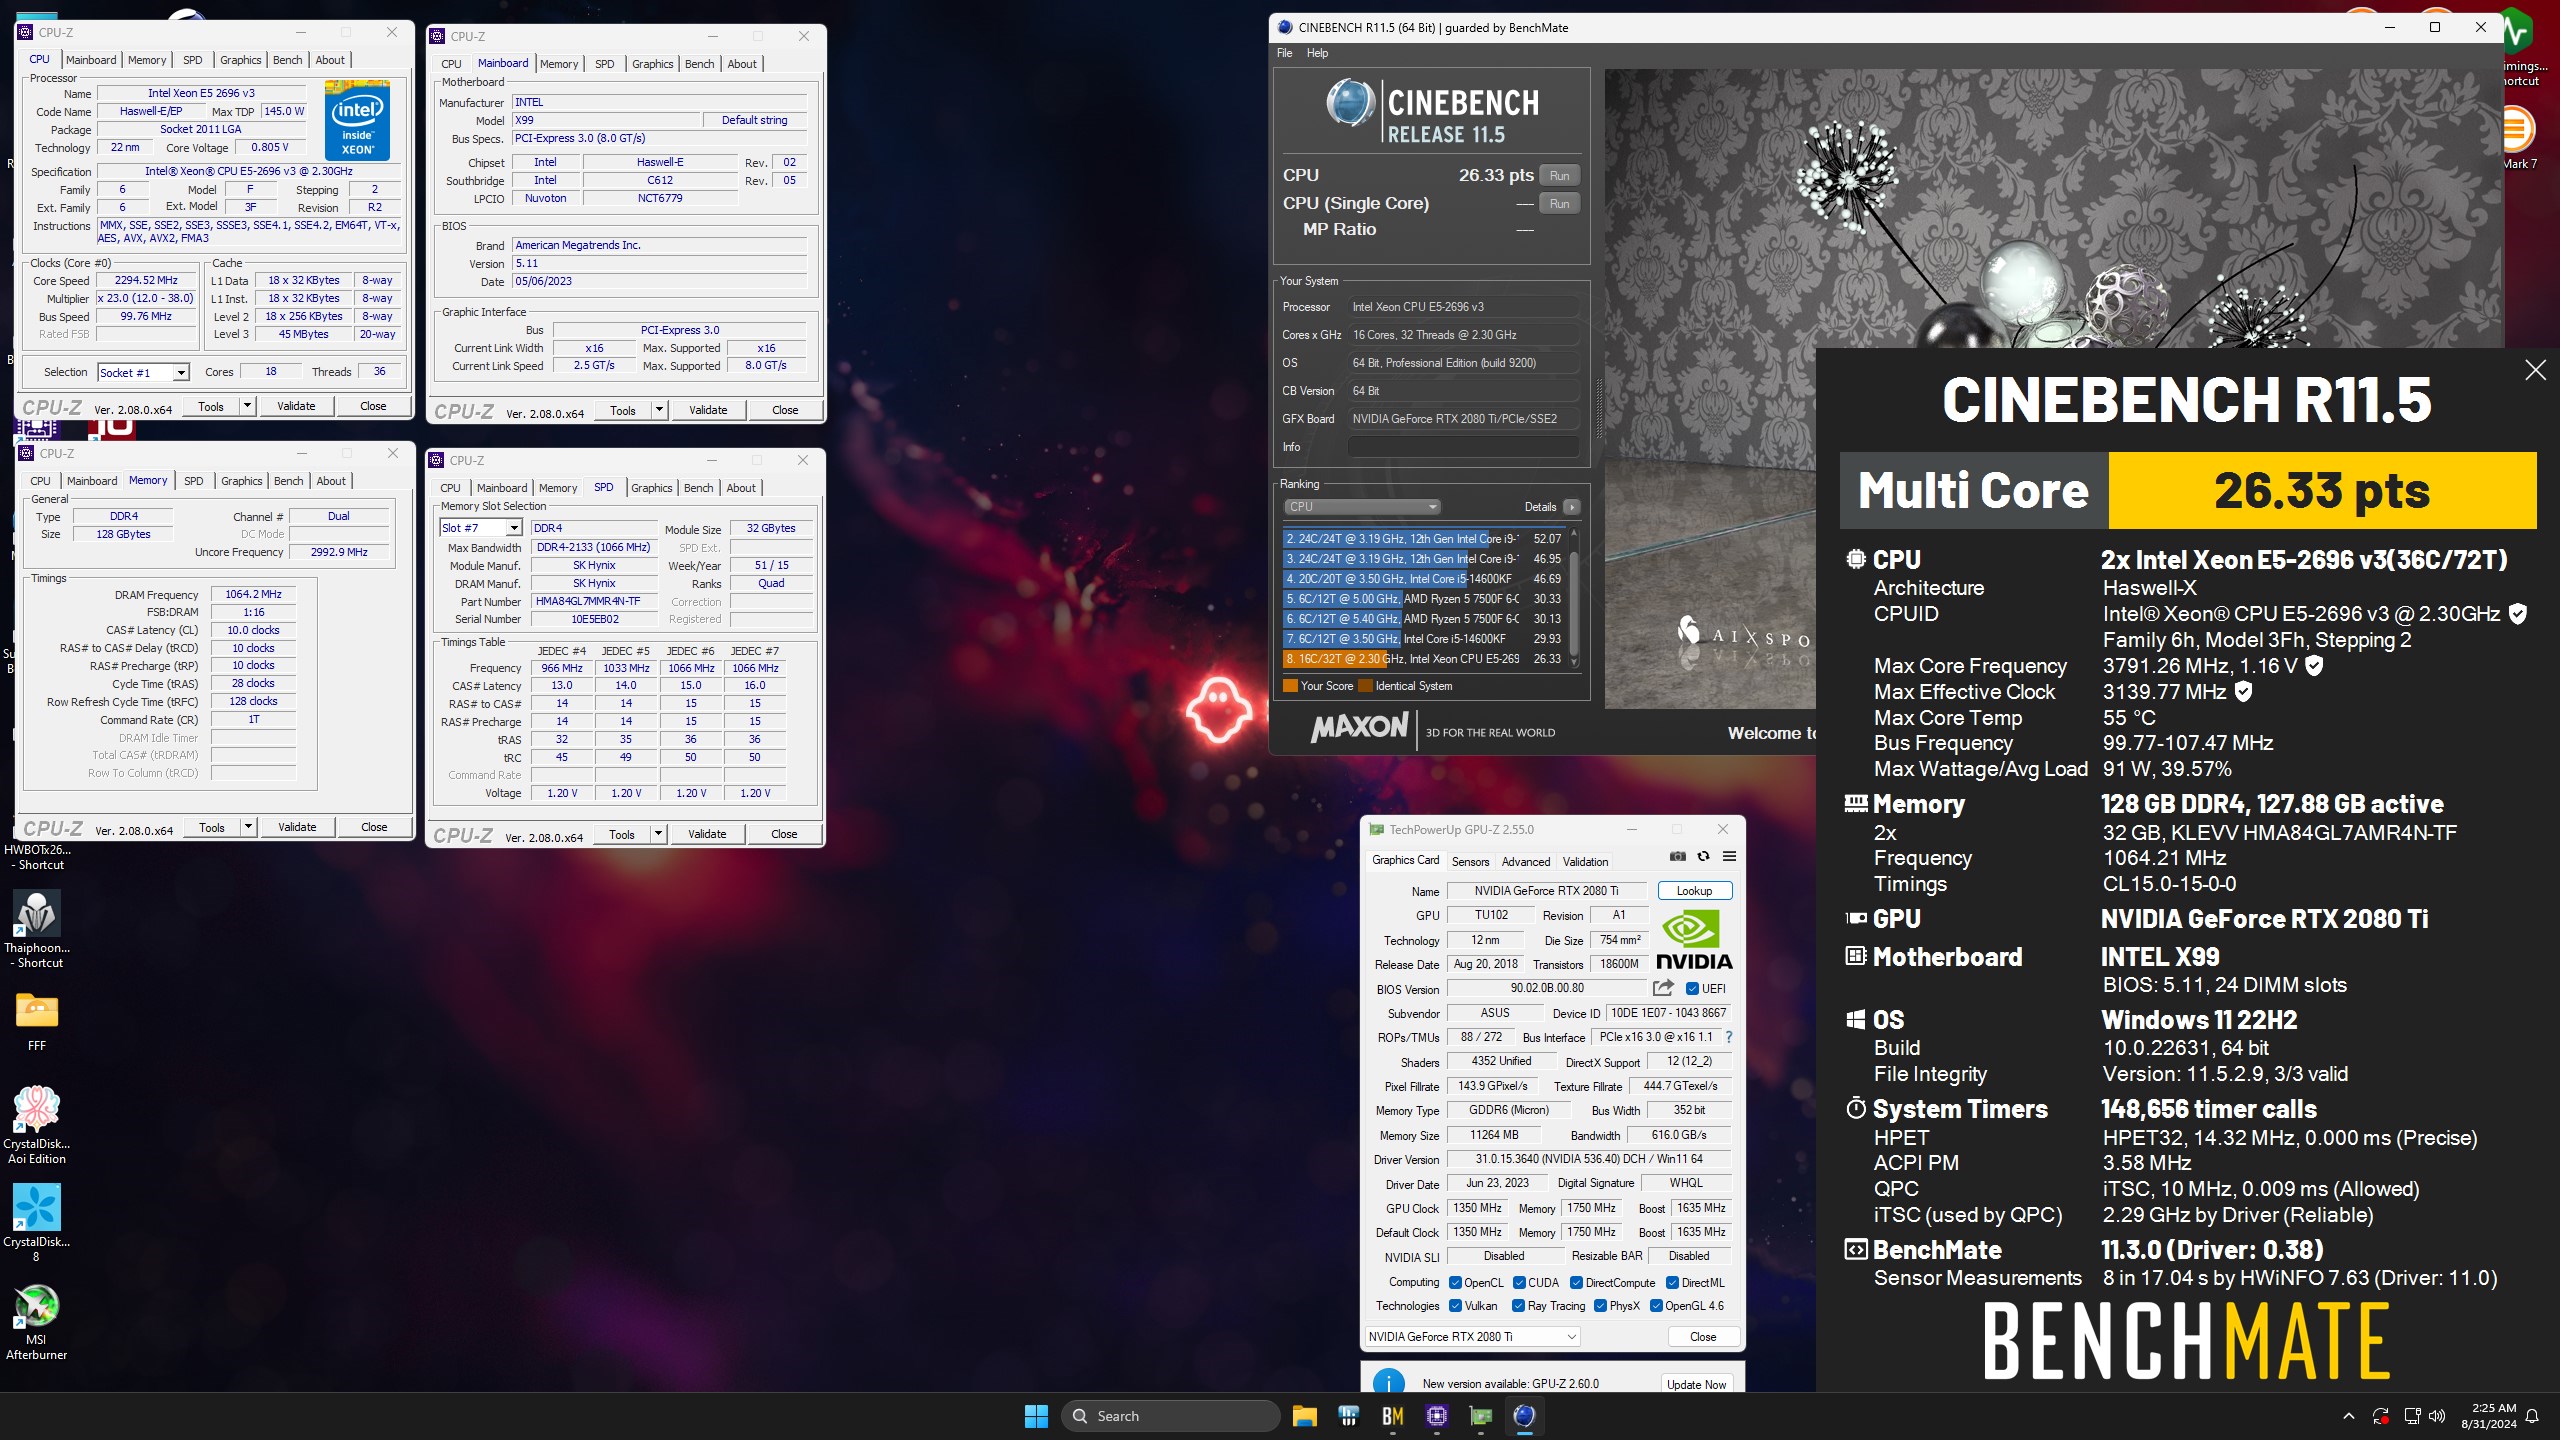Viewport: 2560px width, 1440px height.
Task: Click the BenchMate BM taskbar icon
Action: (1392, 1416)
